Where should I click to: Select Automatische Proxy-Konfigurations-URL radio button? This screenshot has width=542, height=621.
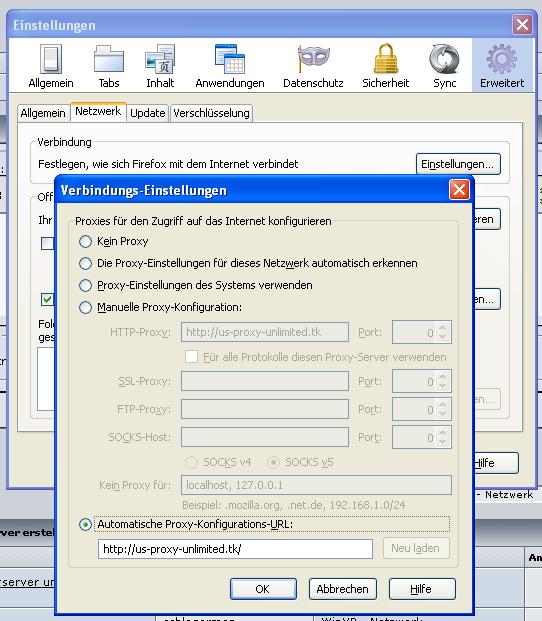click(x=85, y=524)
